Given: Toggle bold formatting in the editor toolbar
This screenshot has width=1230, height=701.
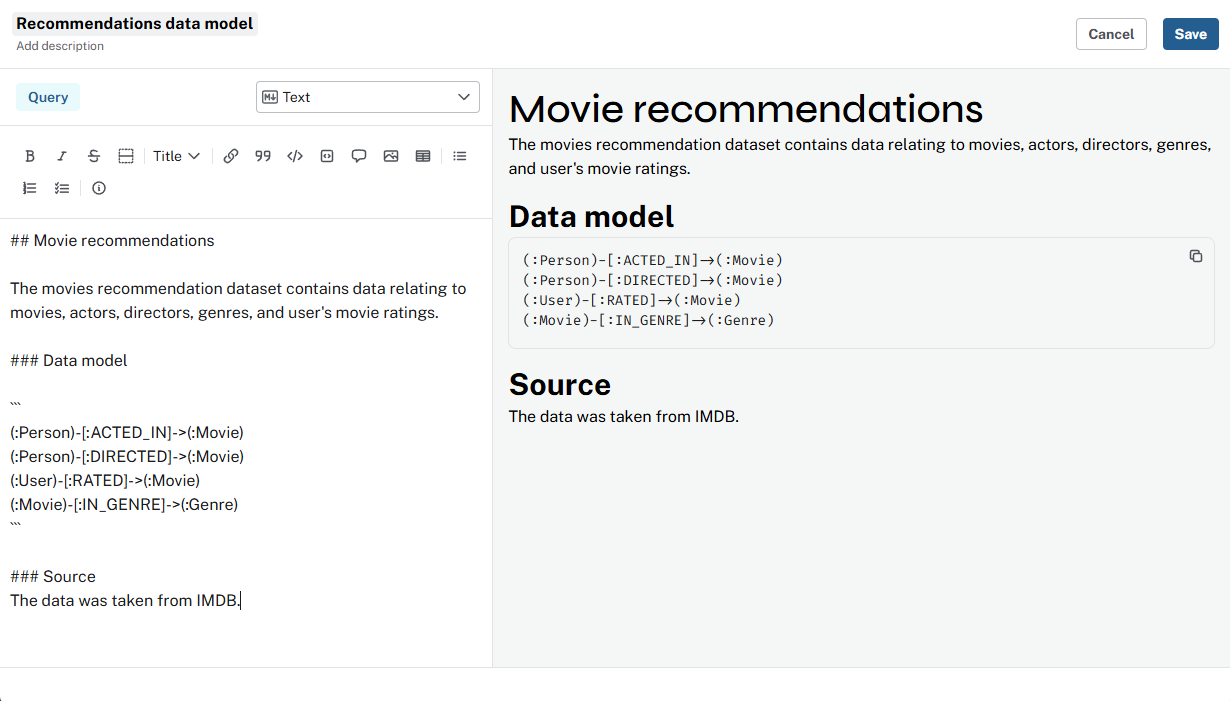Looking at the screenshot, I should (30, 156).
